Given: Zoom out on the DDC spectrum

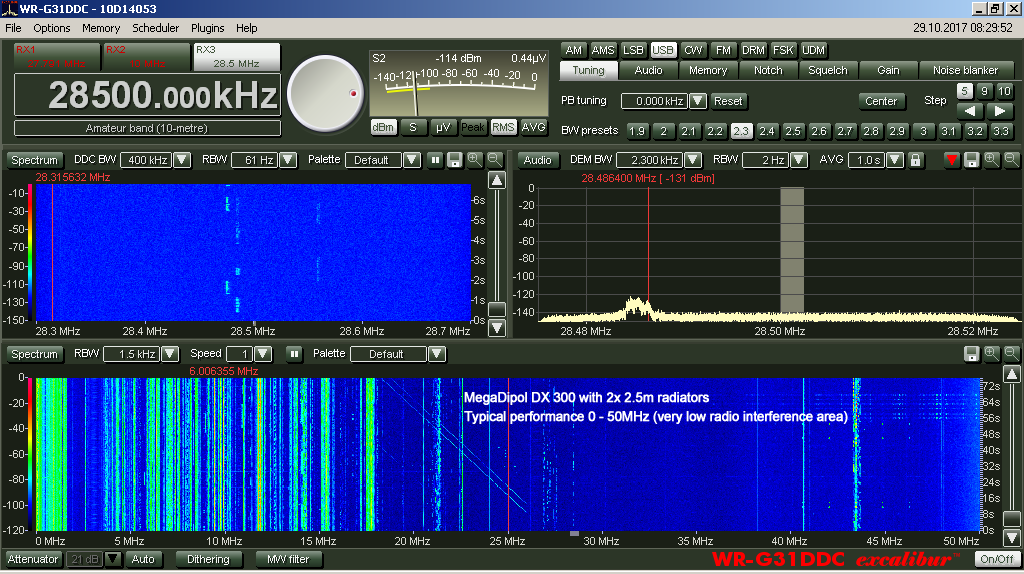Looking at the screenshot, I should (495, 159).
